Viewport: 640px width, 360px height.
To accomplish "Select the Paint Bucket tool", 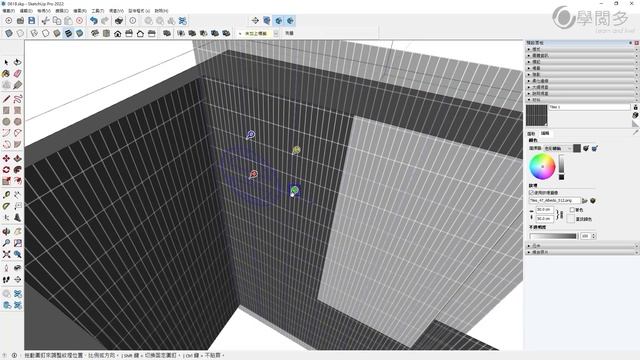I will point(6,74).
